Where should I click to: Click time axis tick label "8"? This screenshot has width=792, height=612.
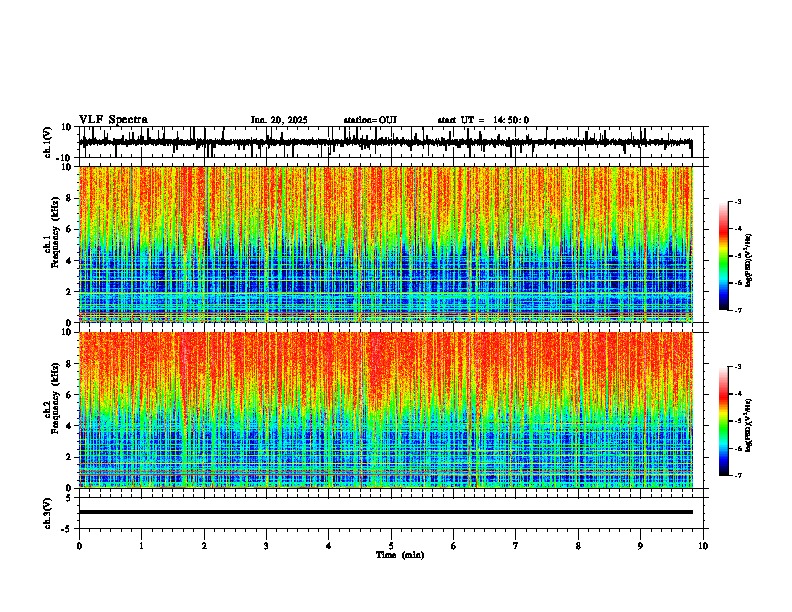tap(578, 546)
